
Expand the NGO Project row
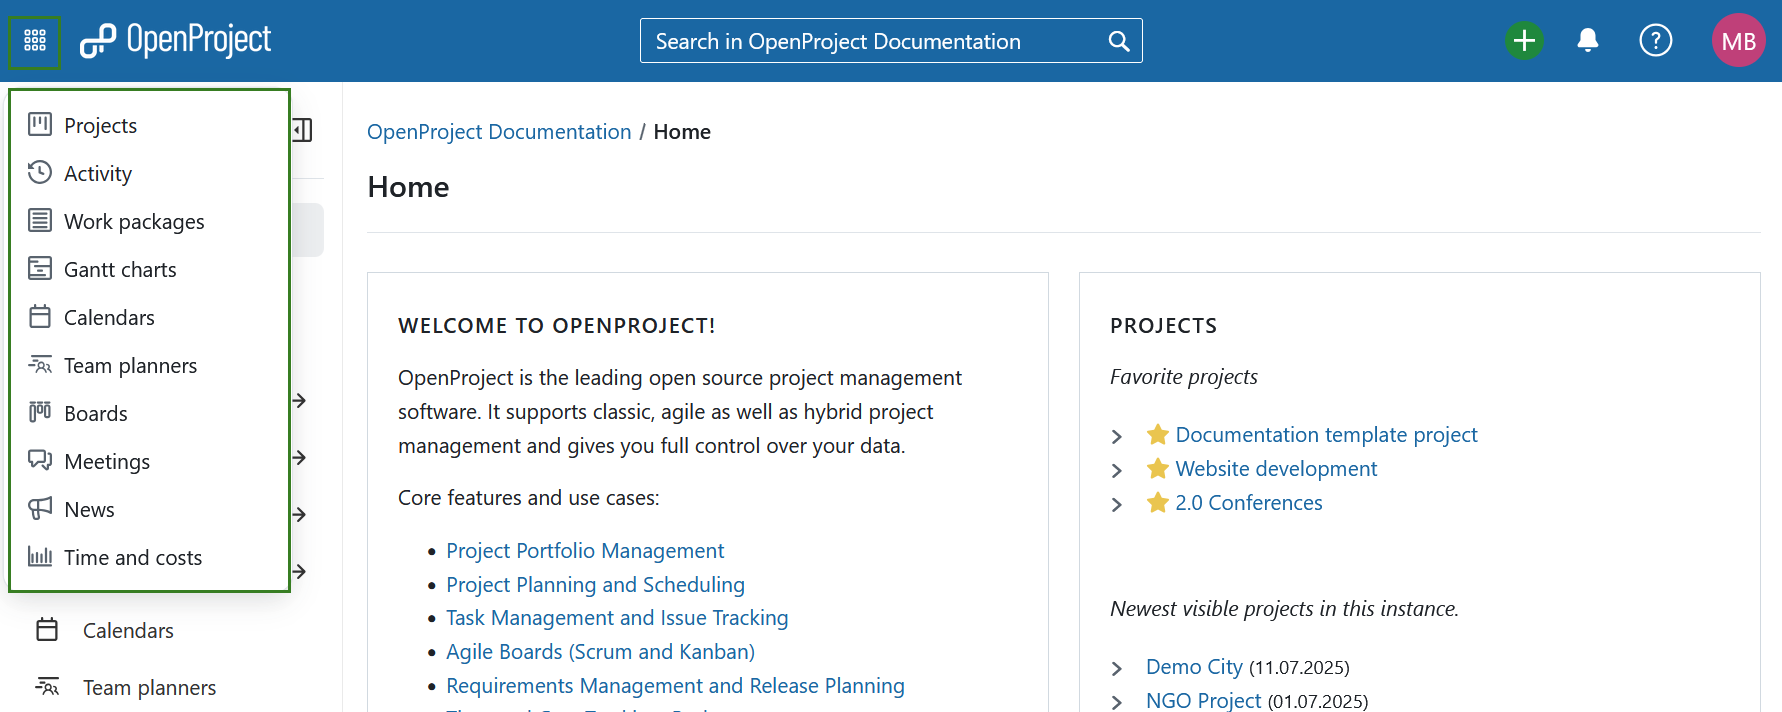tap(1117, 703)
